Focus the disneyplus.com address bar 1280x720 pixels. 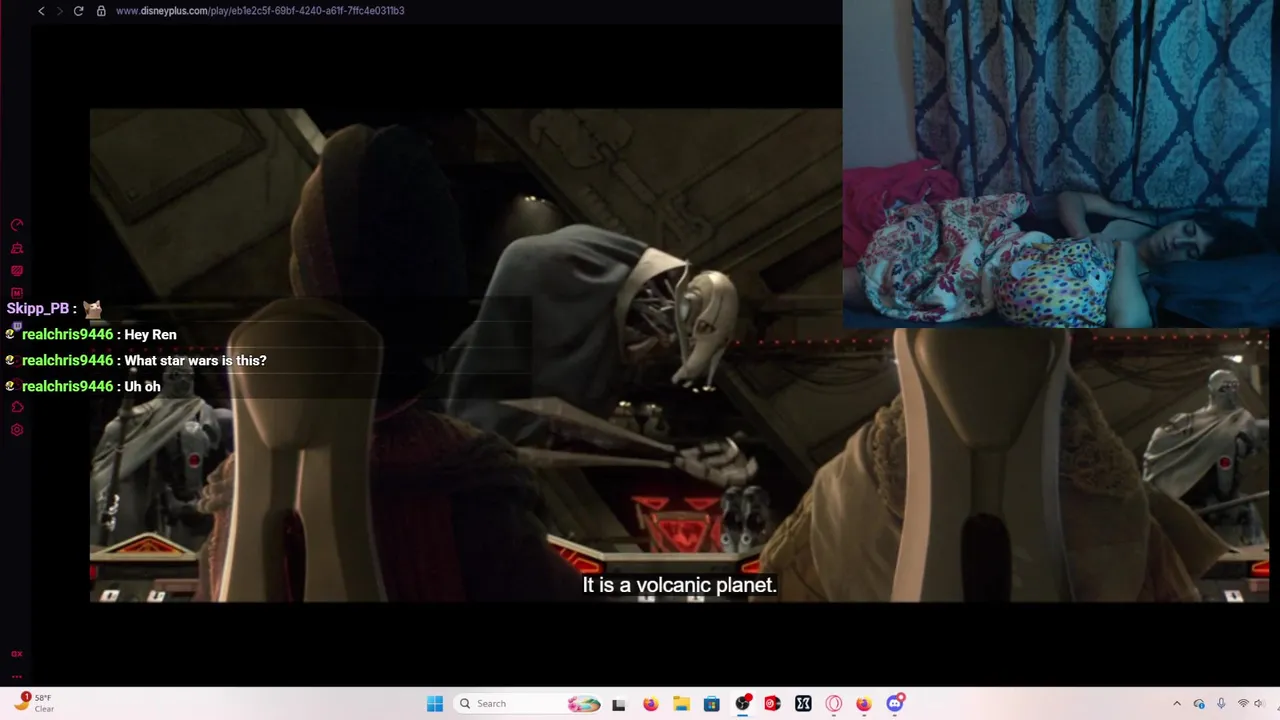tap(260, 11)
